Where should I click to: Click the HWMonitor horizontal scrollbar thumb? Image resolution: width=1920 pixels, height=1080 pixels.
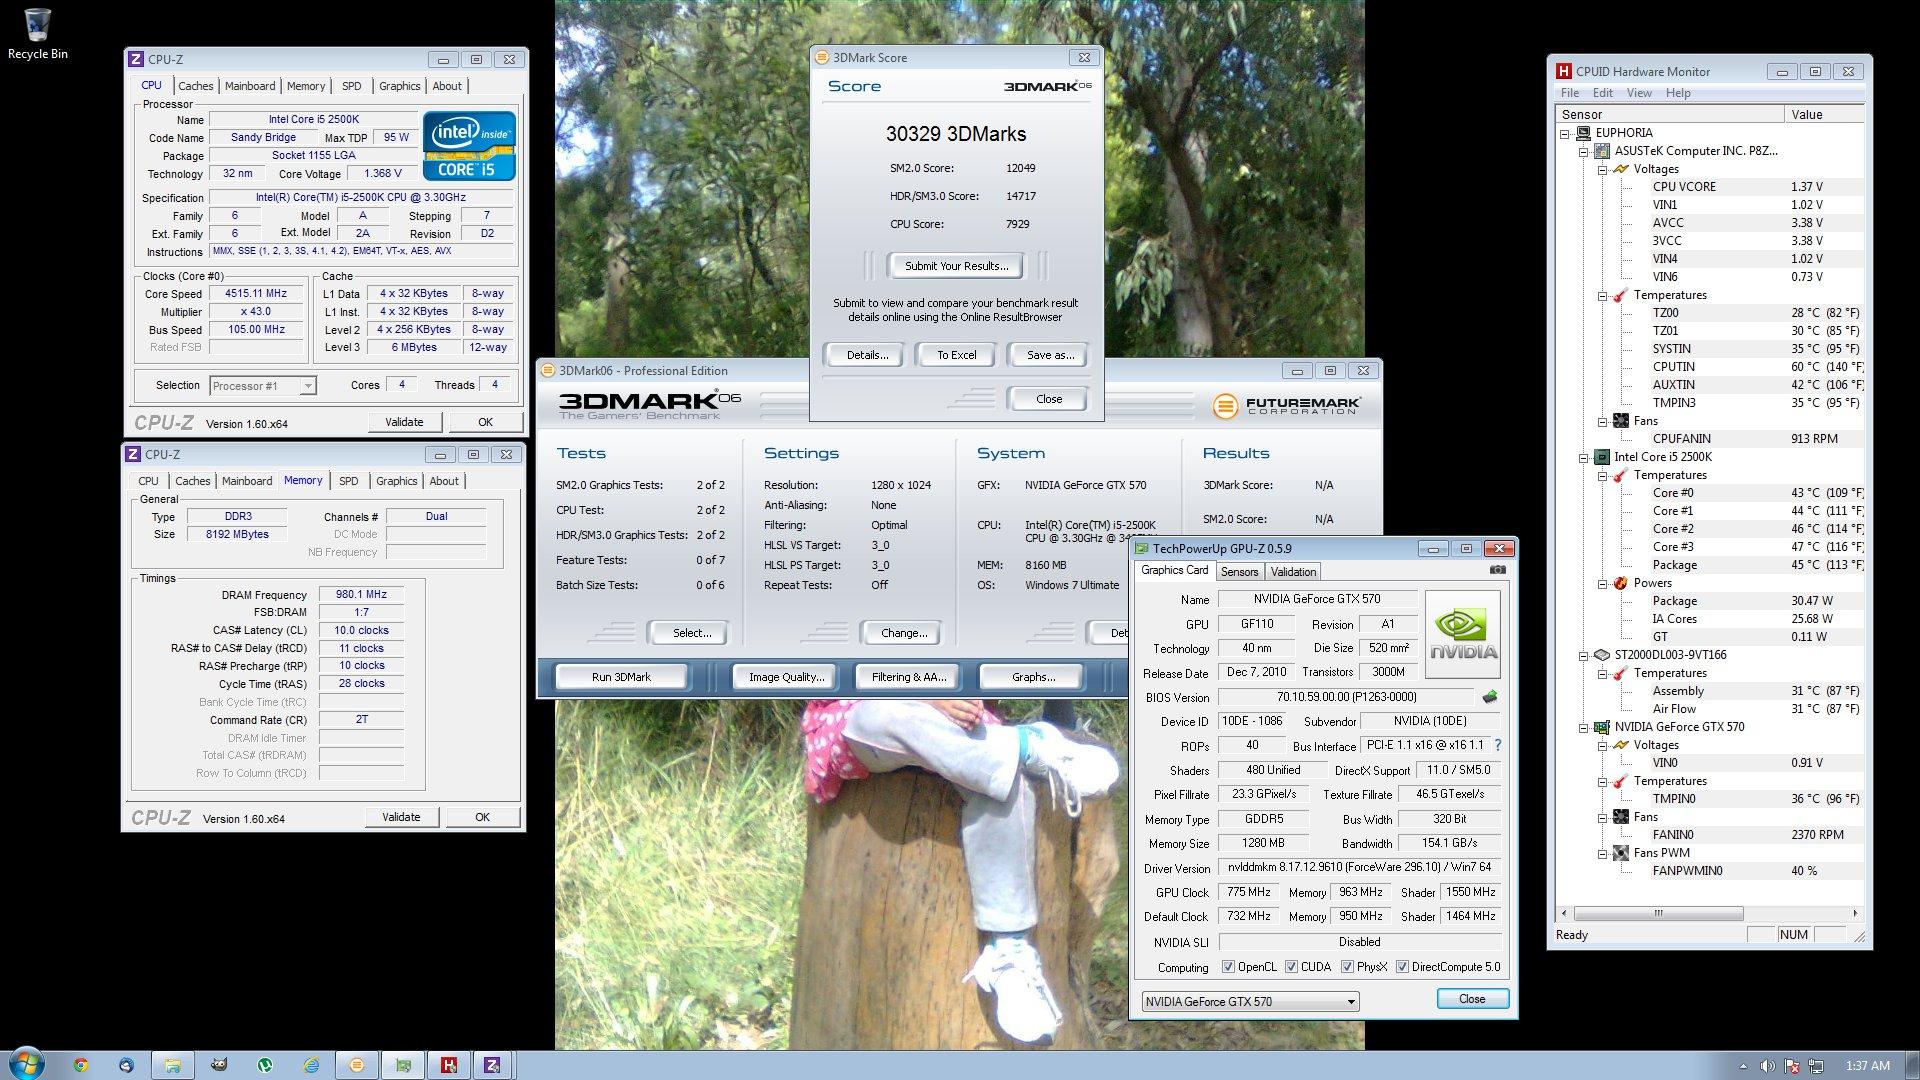1658,913
